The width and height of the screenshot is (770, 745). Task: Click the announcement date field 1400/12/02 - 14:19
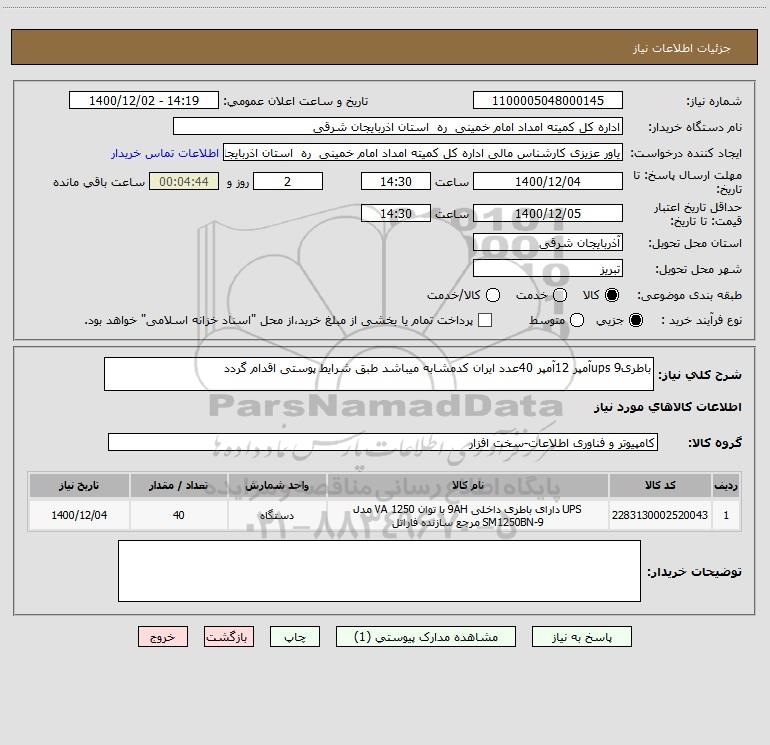144,100
